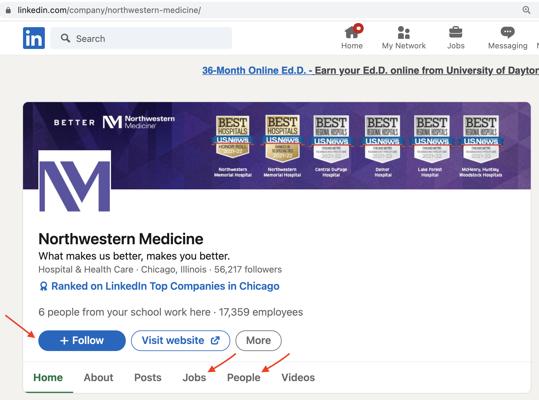Open the More options dropdown
The image size is (539, 400).
point(258,340)
